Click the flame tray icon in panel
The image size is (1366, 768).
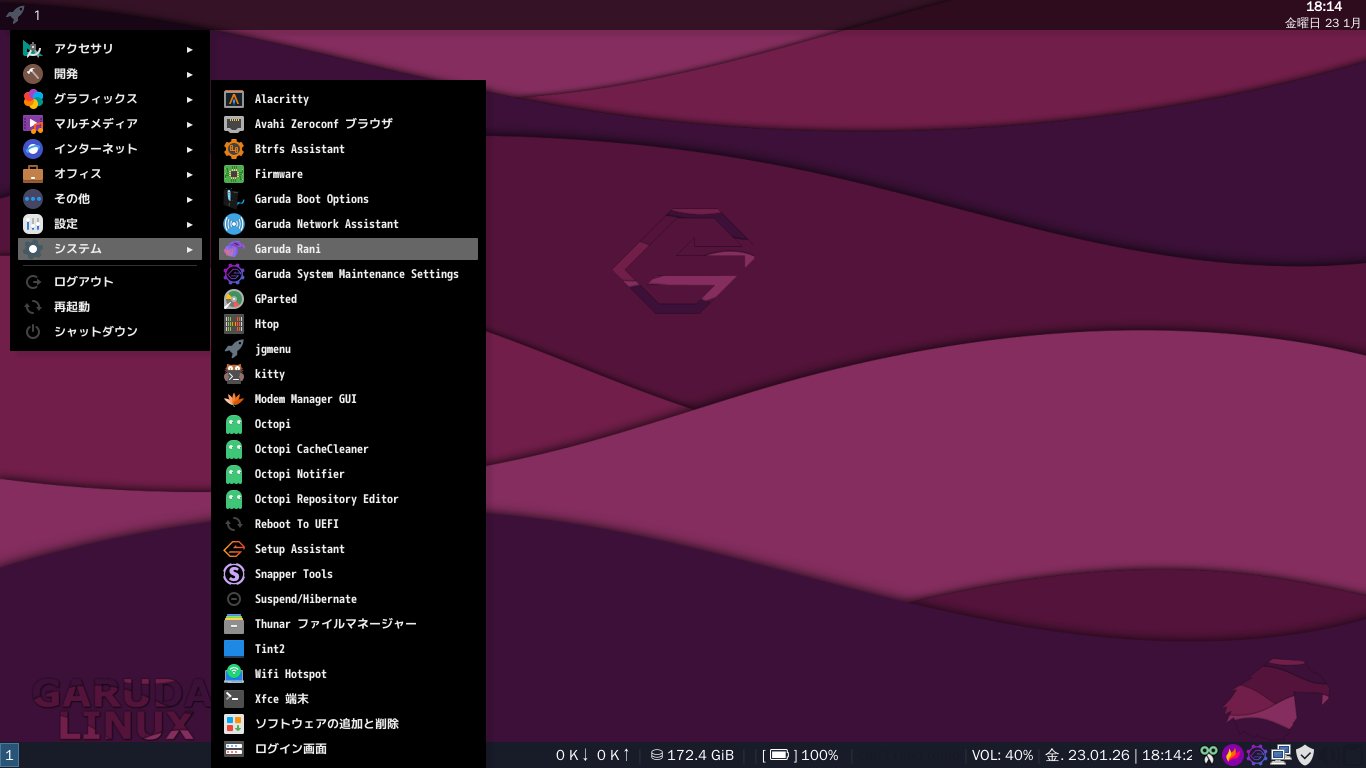coord(1233,755)
